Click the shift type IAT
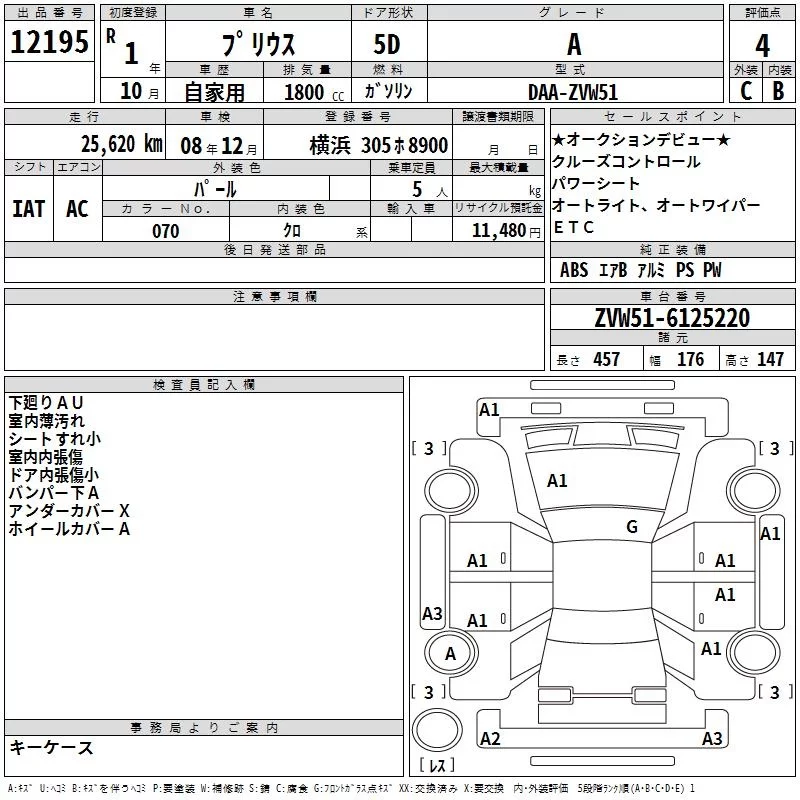800x800 pixels. [x=29, y=209]
